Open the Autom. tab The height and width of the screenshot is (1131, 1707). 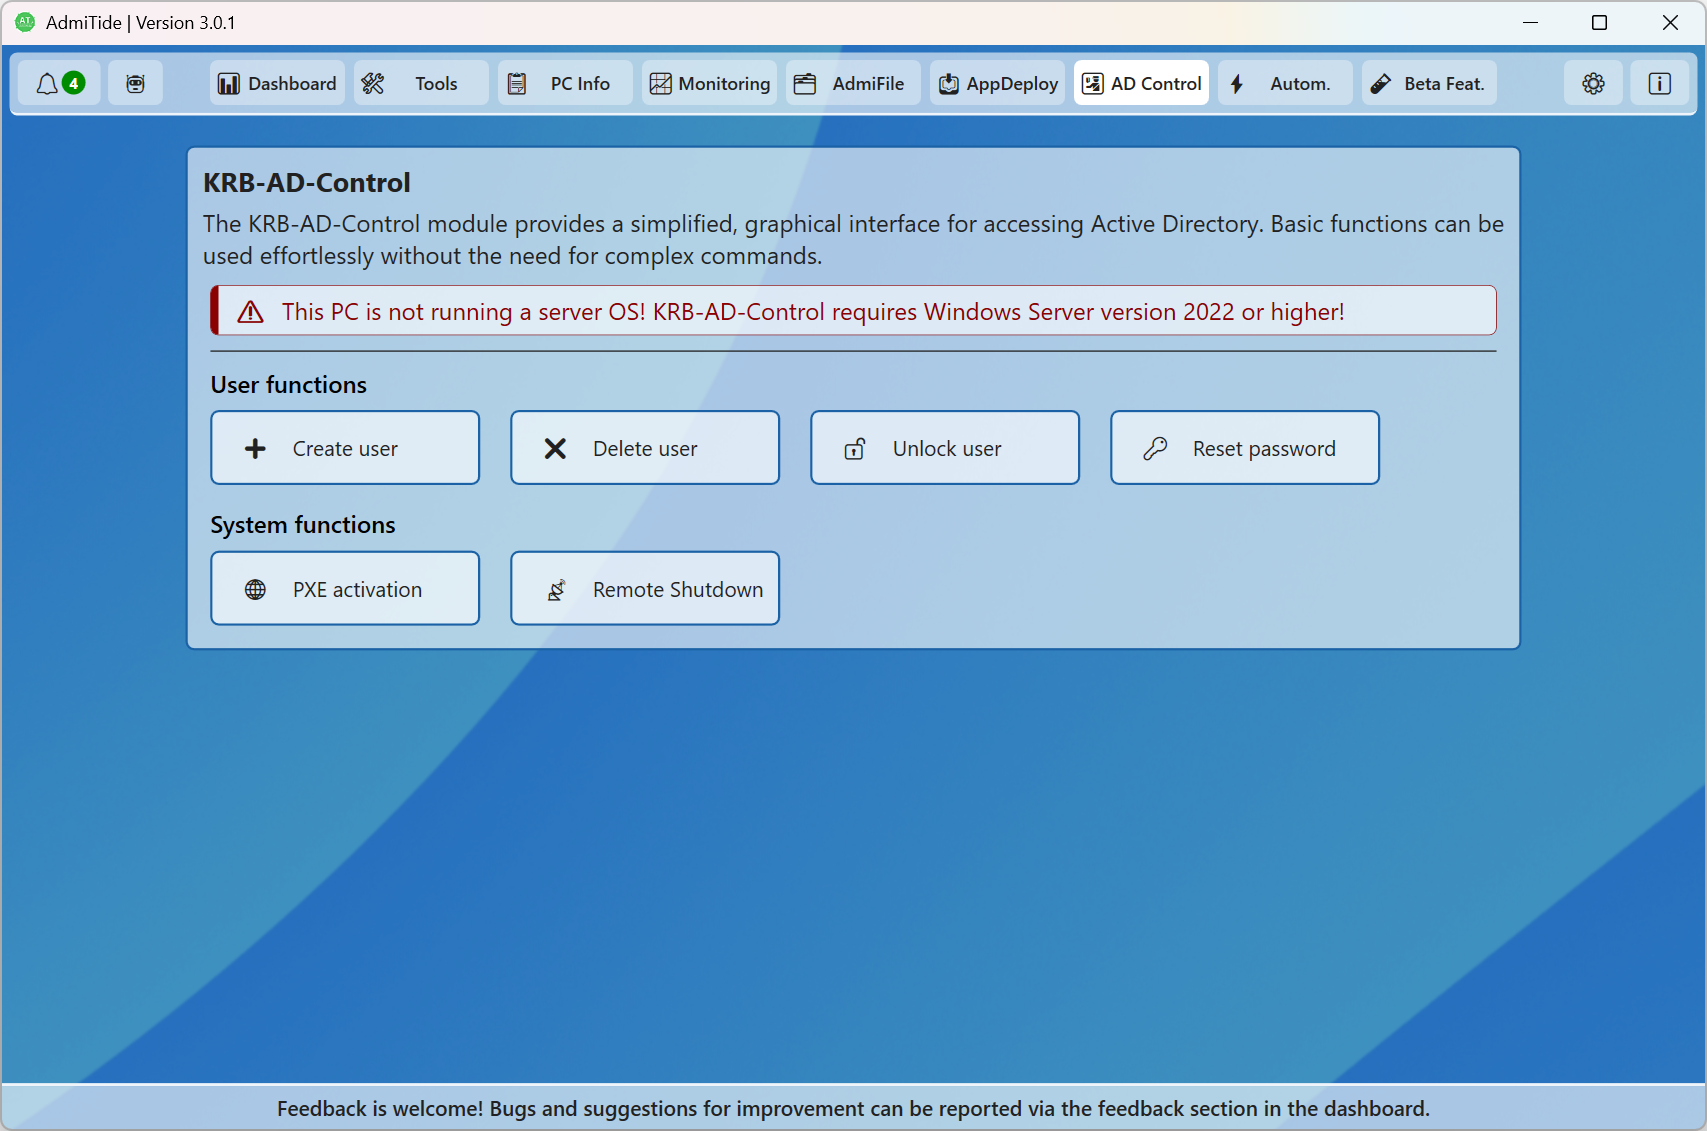[1285, 84]
